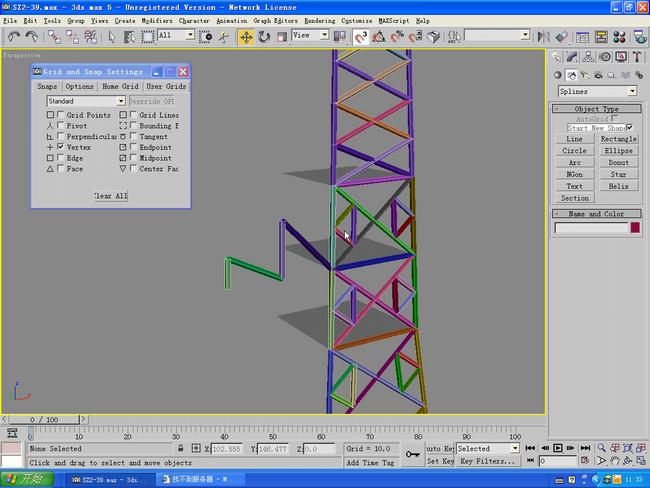Activate Select and Move tool
The width and height of the screenshot is (650, 488).
tap(246, 37)
